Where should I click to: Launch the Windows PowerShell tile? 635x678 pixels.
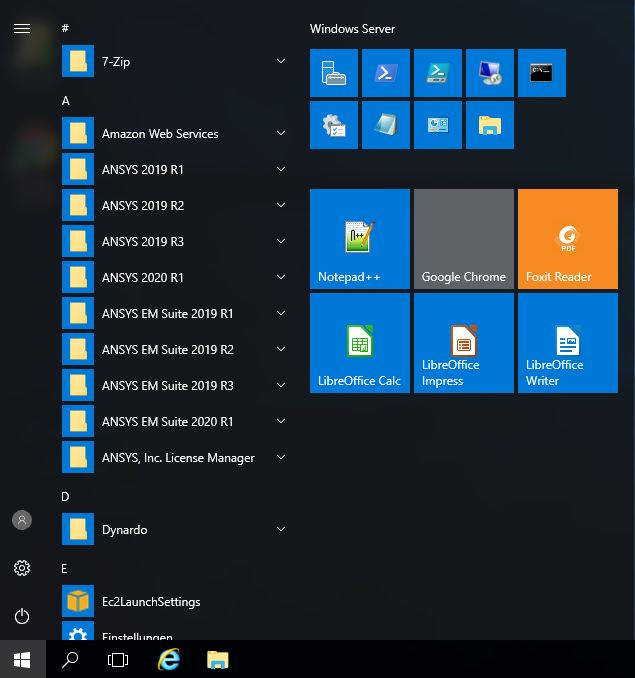click(386, 73)
